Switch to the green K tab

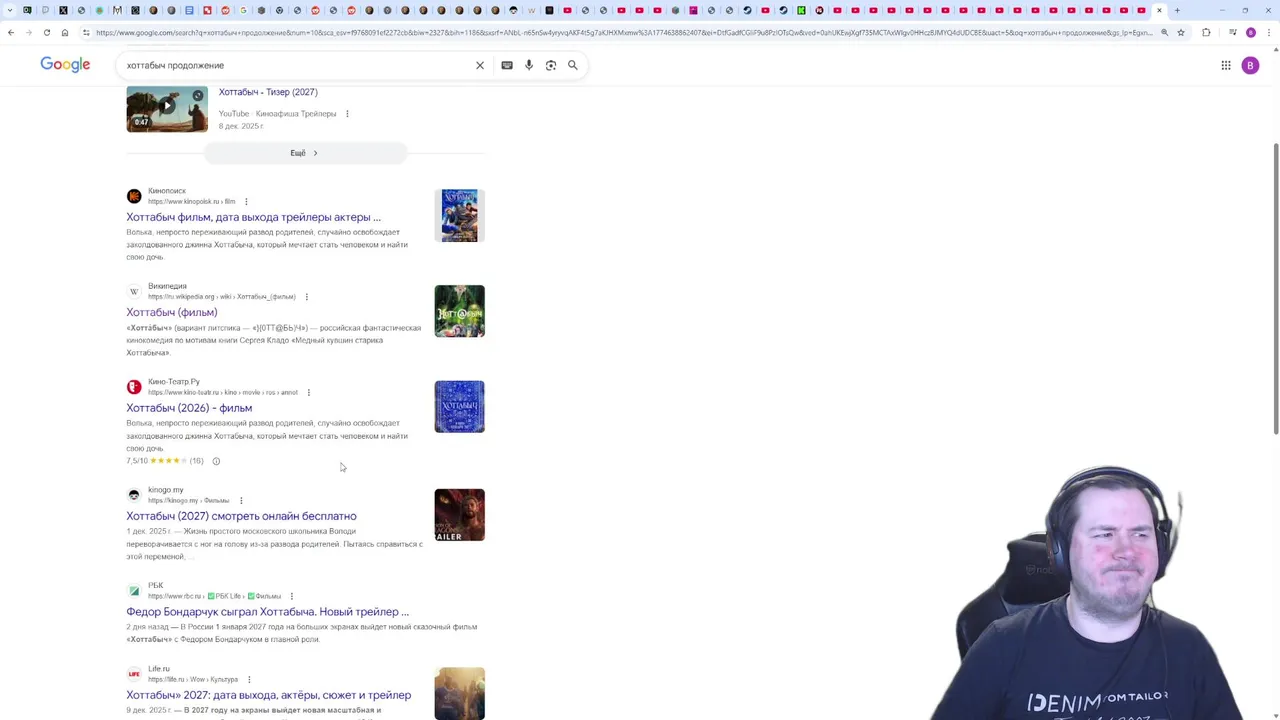coord(801,10)
